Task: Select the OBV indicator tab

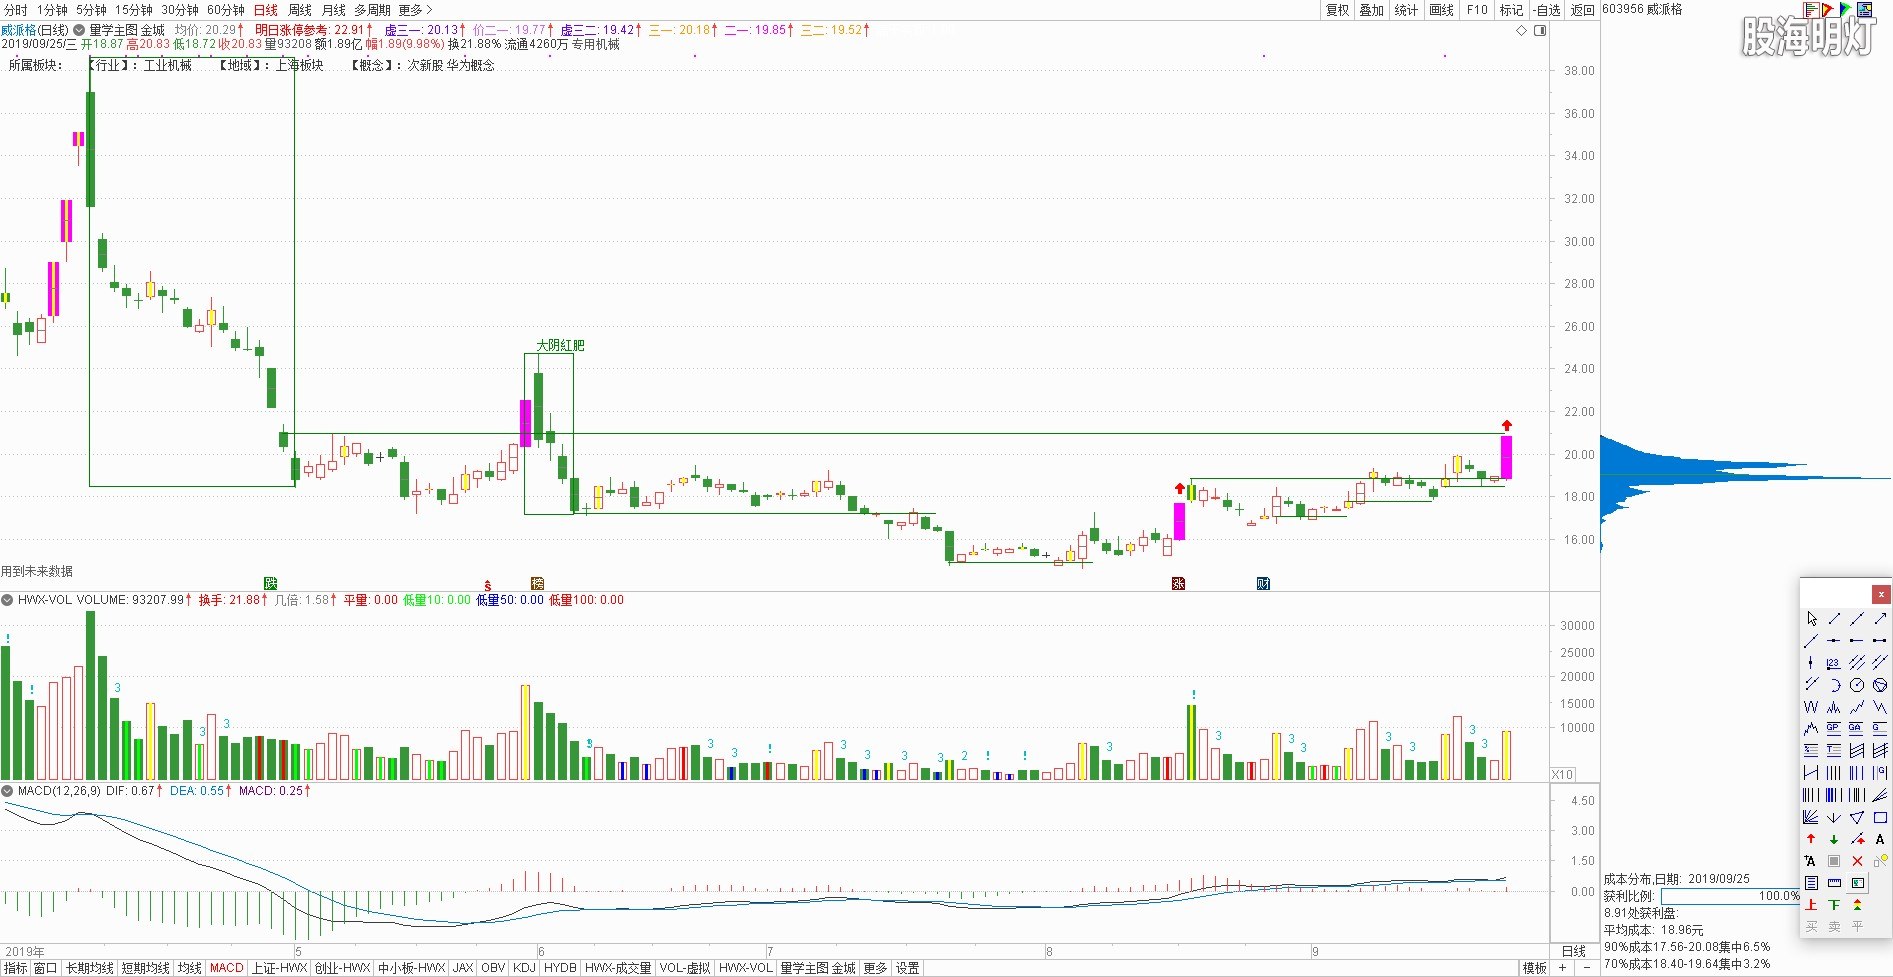Action: 493,968
